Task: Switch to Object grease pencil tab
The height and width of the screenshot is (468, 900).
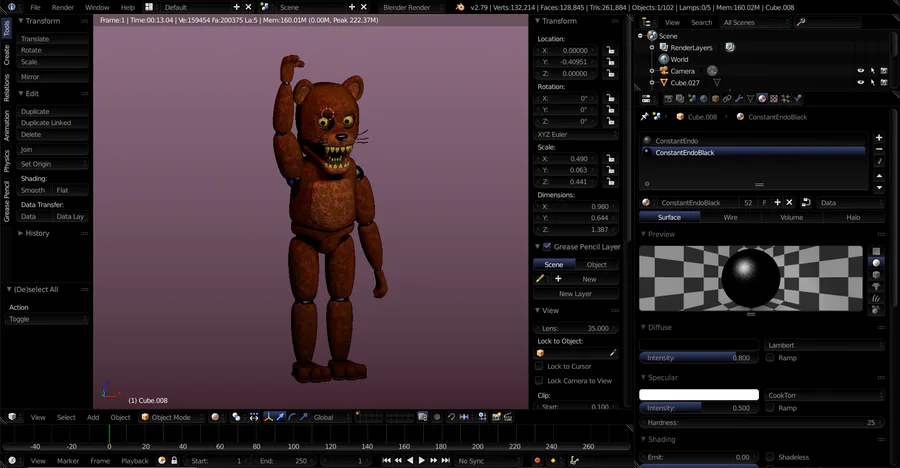Action: 597,264
